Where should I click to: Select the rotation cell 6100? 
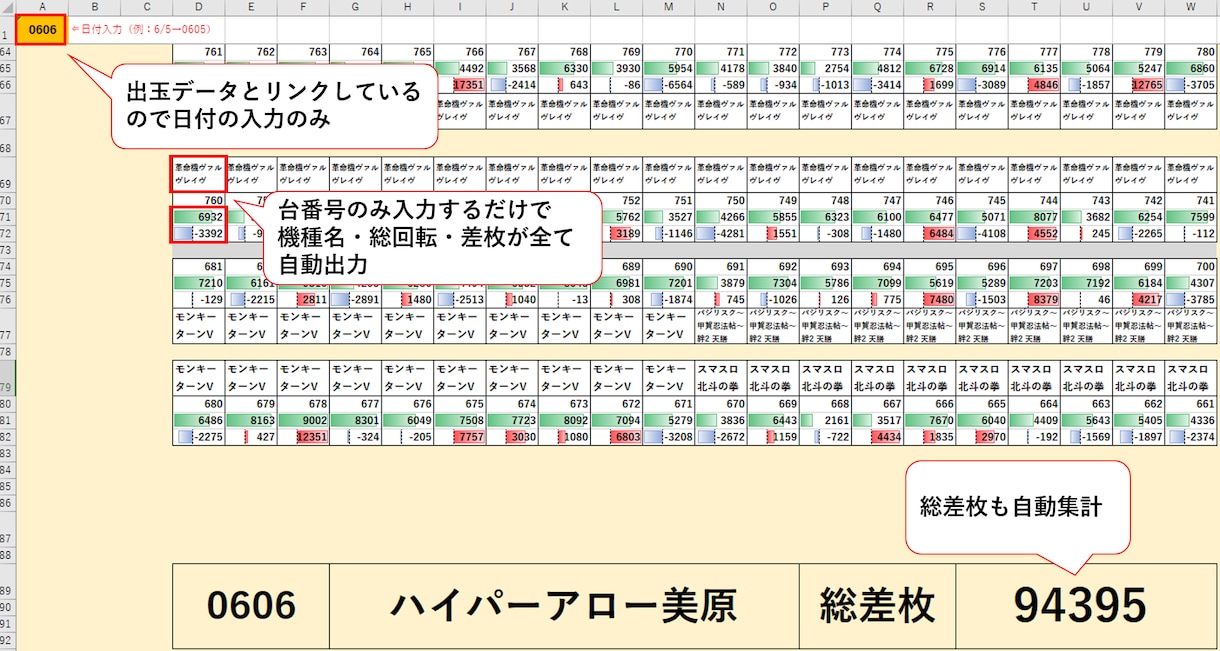pyautogui.click(x=878, y=216)
